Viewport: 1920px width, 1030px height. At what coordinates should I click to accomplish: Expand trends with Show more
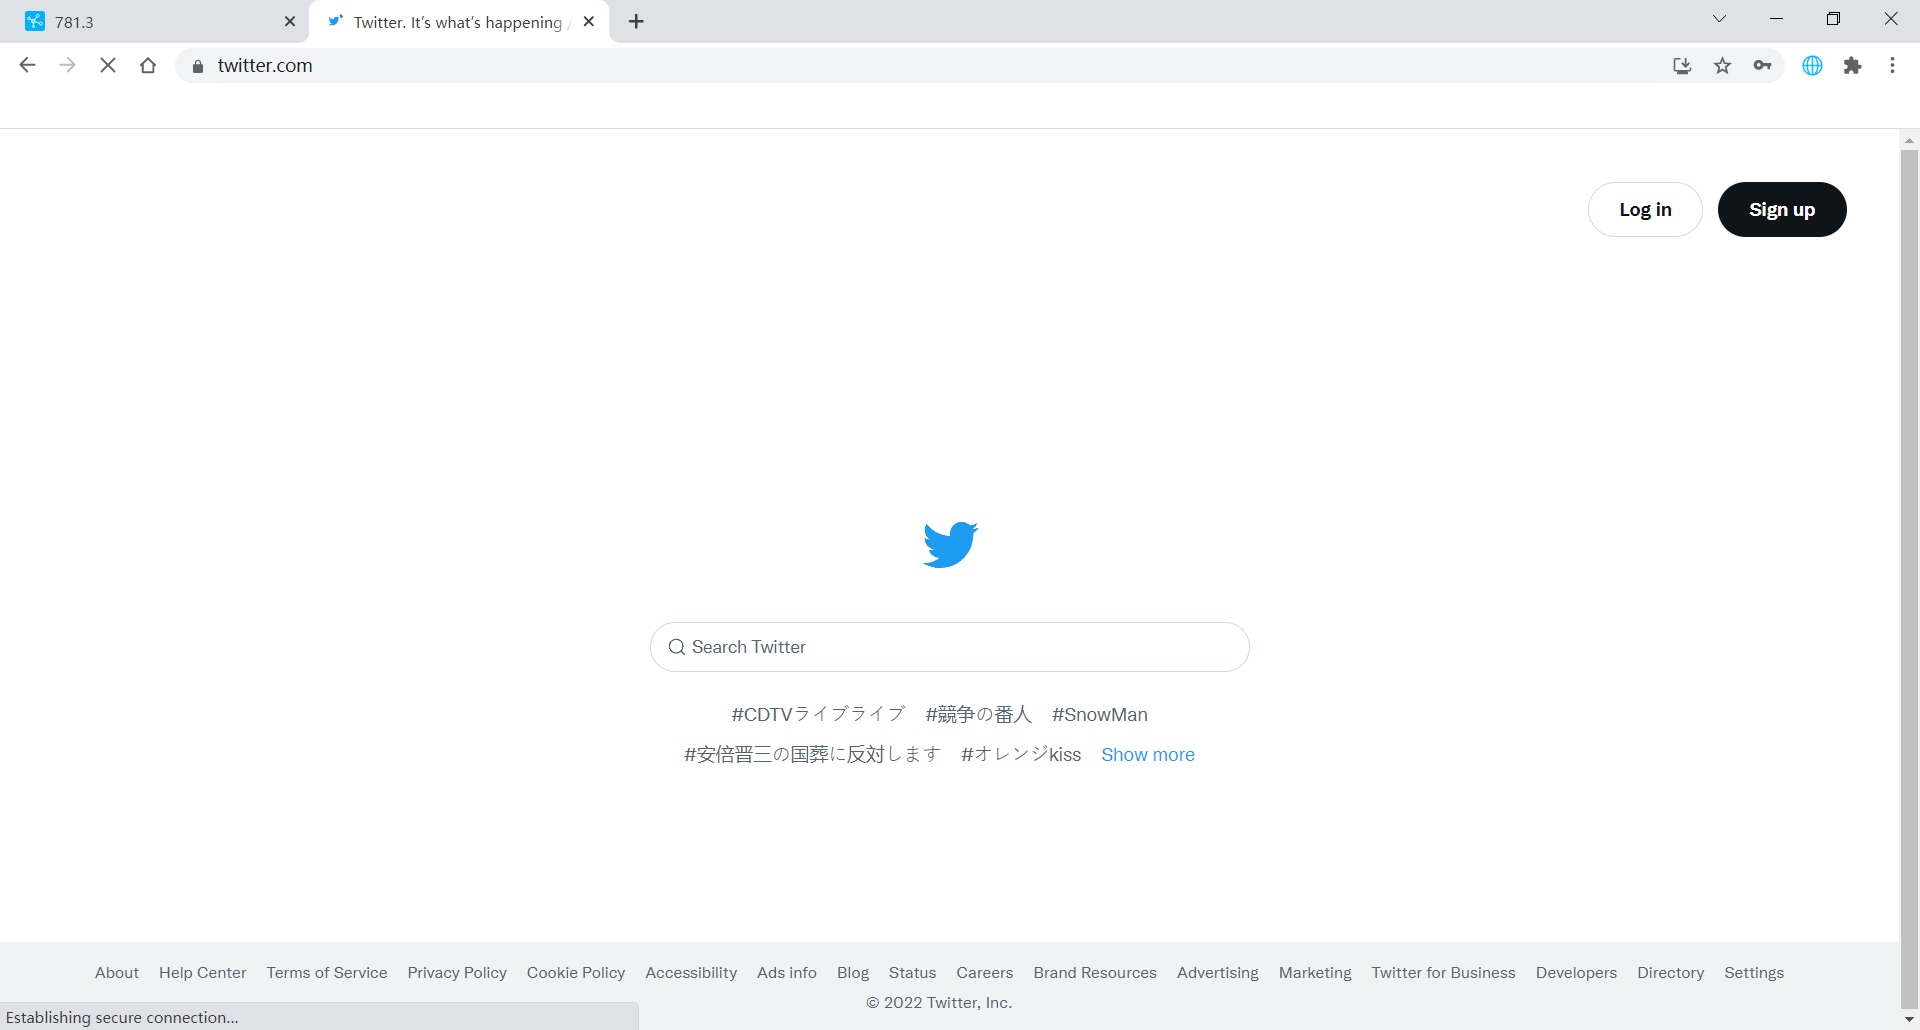pos(1147,755)
